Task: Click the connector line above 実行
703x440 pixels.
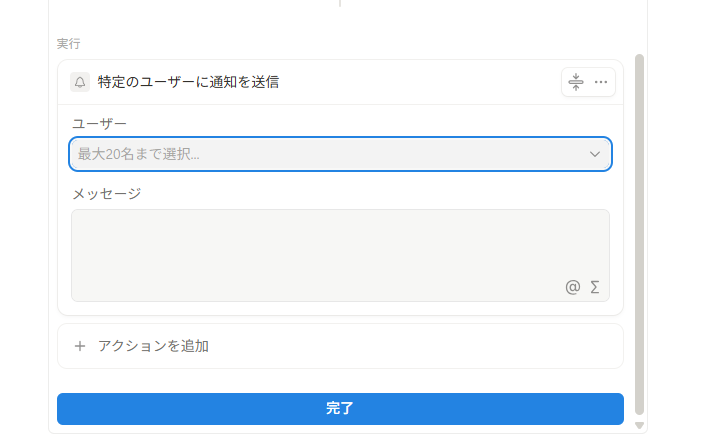Action: (x=340, y=3)
